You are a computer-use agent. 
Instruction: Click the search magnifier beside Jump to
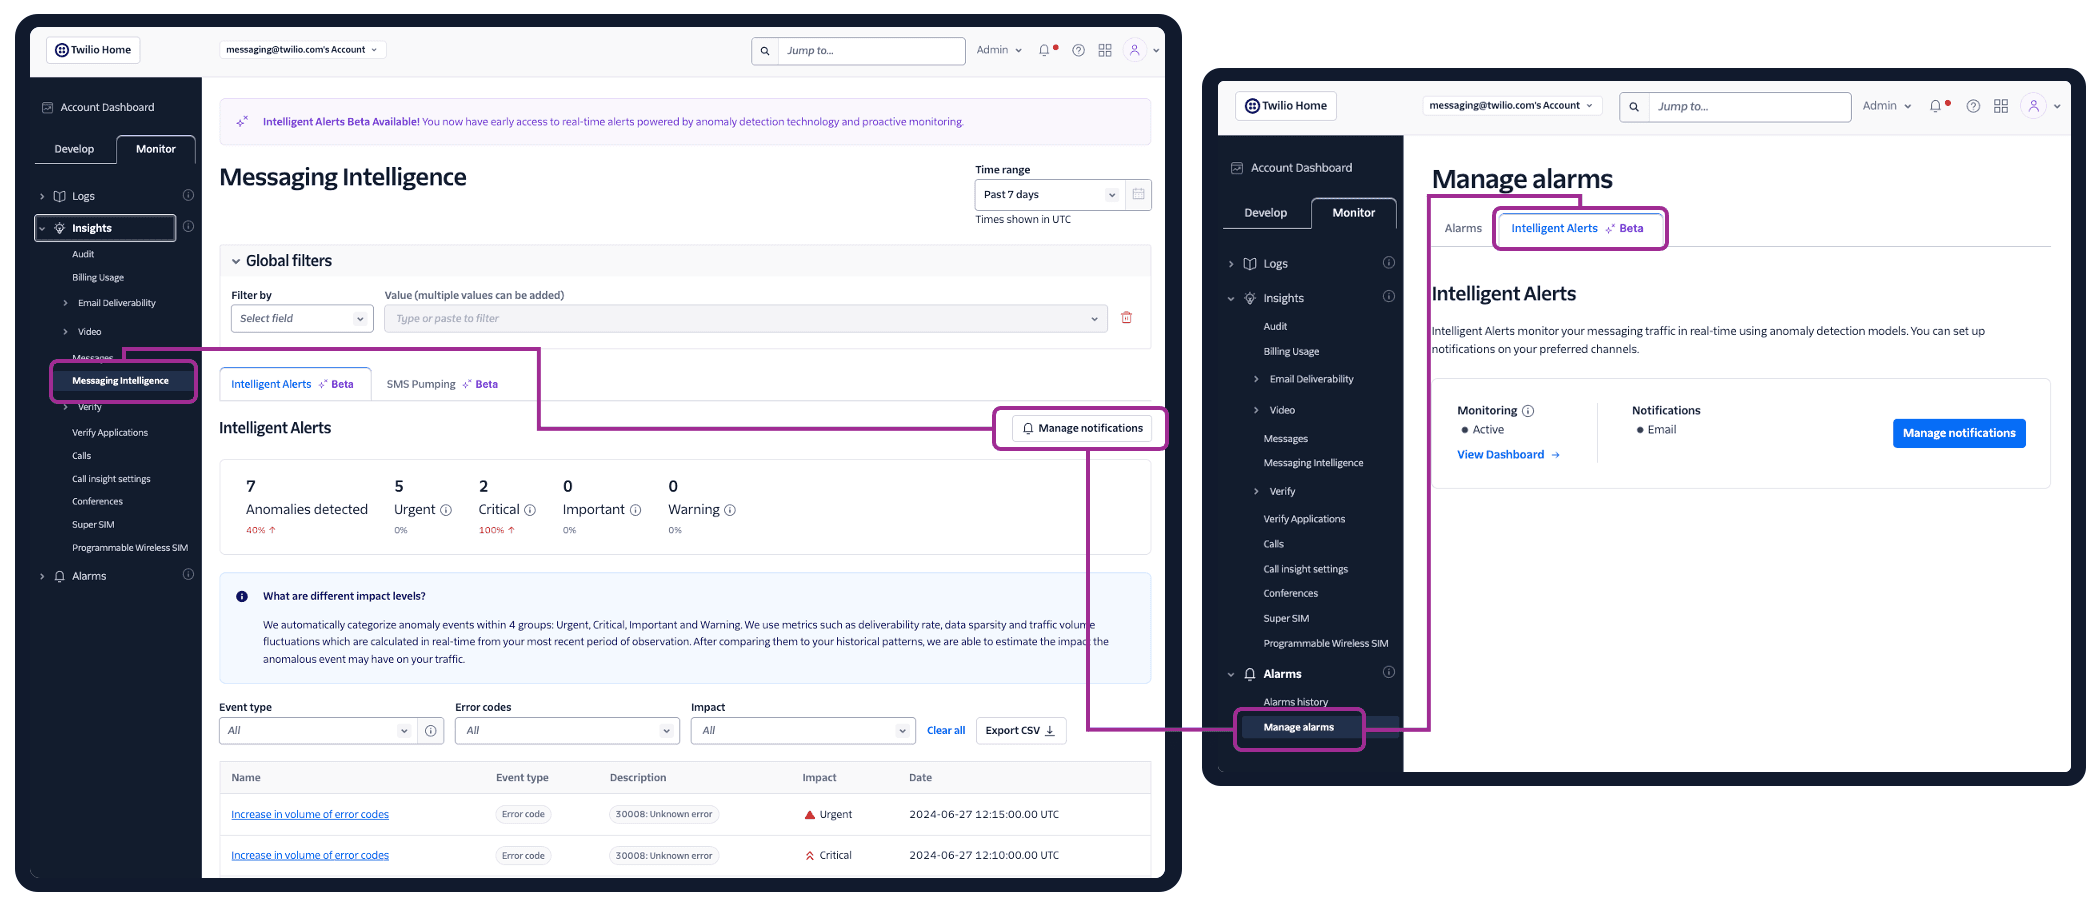(764, 51)
